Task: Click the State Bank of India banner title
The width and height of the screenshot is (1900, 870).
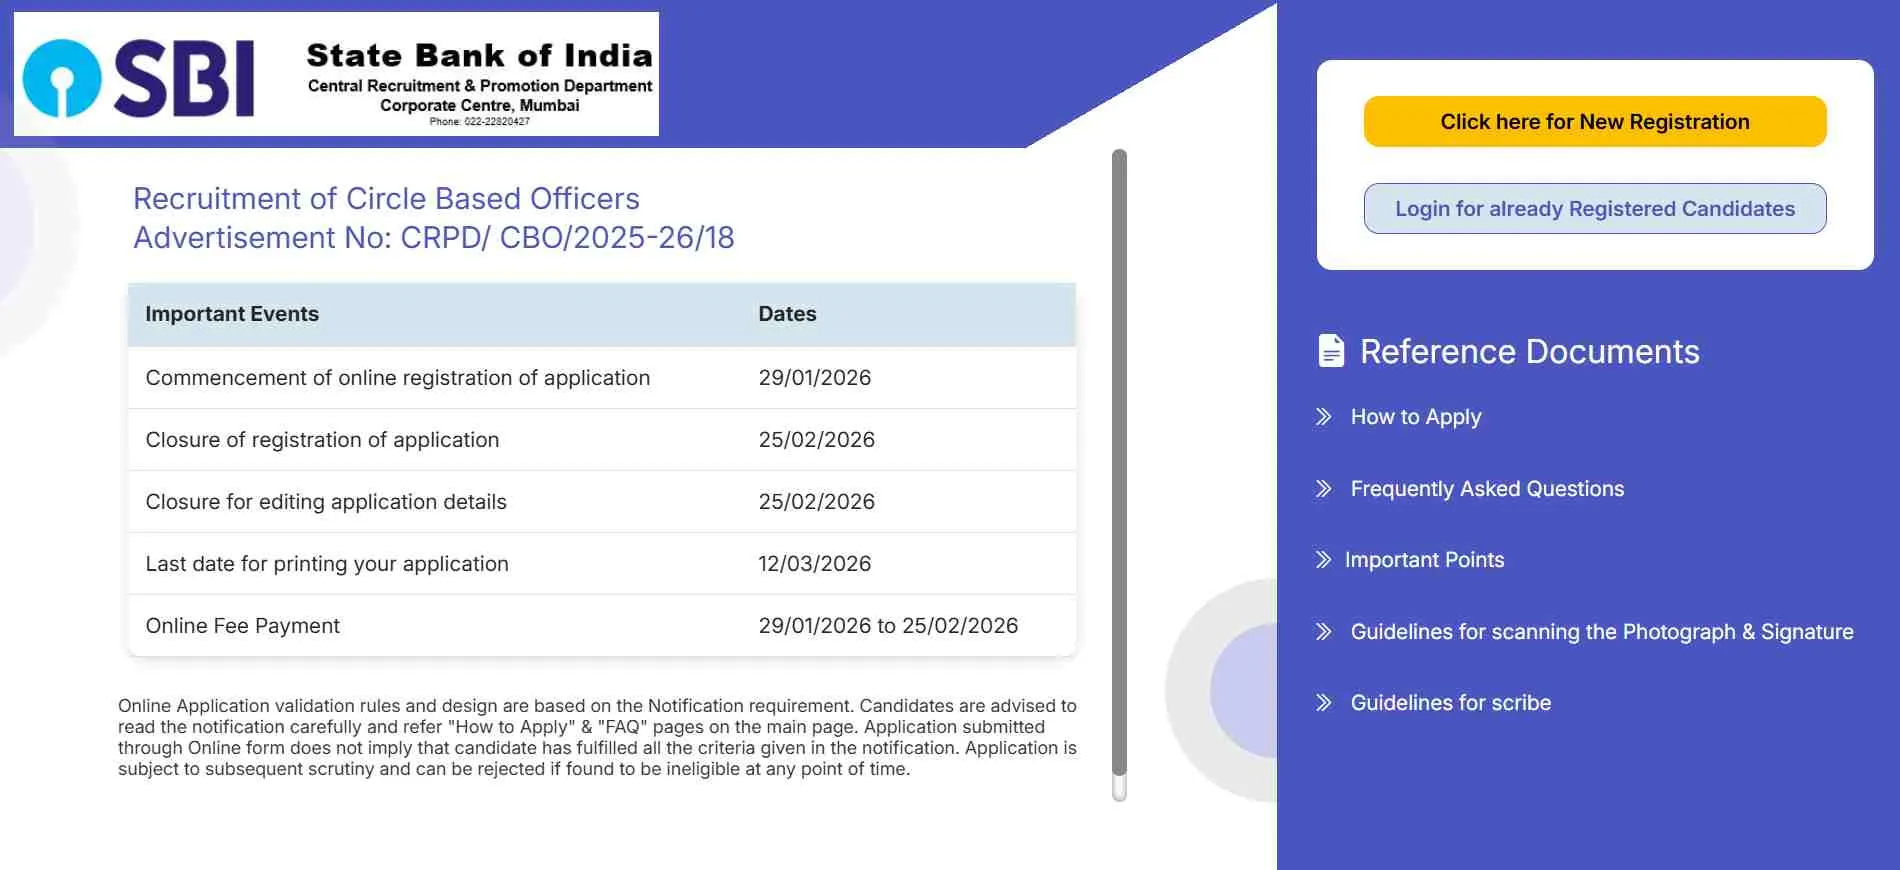Action: (479, 55)
